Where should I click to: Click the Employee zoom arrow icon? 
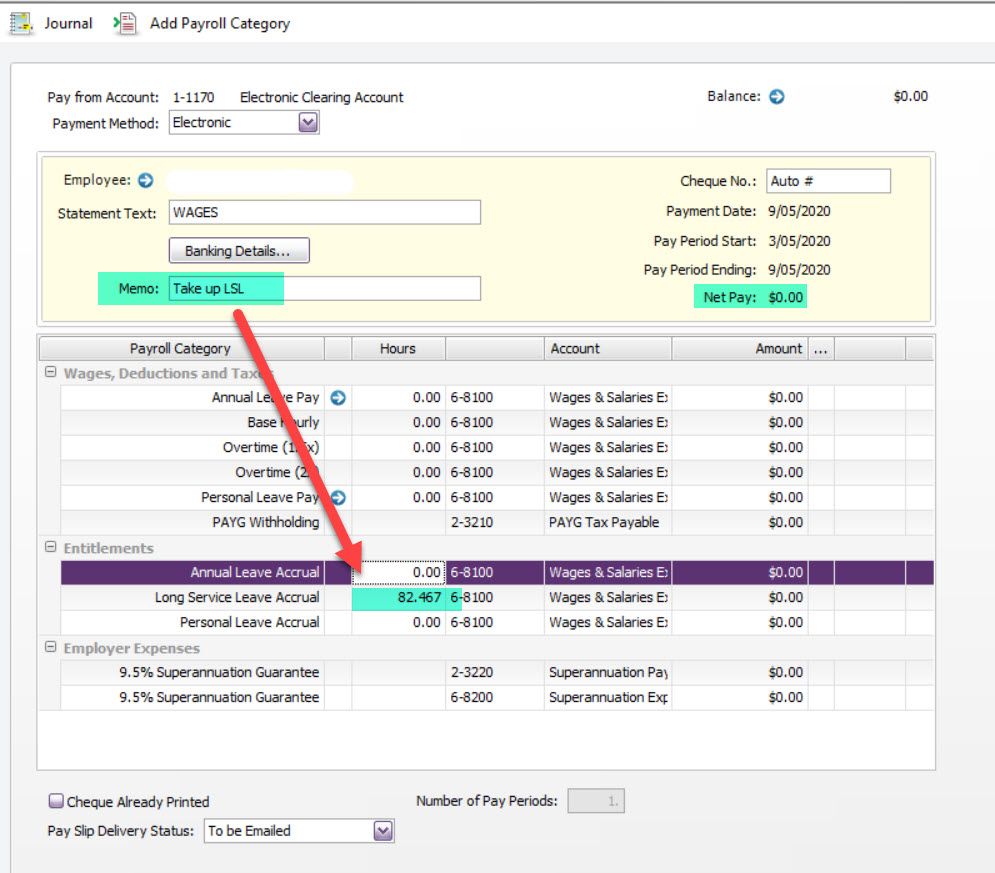point(146,180)
